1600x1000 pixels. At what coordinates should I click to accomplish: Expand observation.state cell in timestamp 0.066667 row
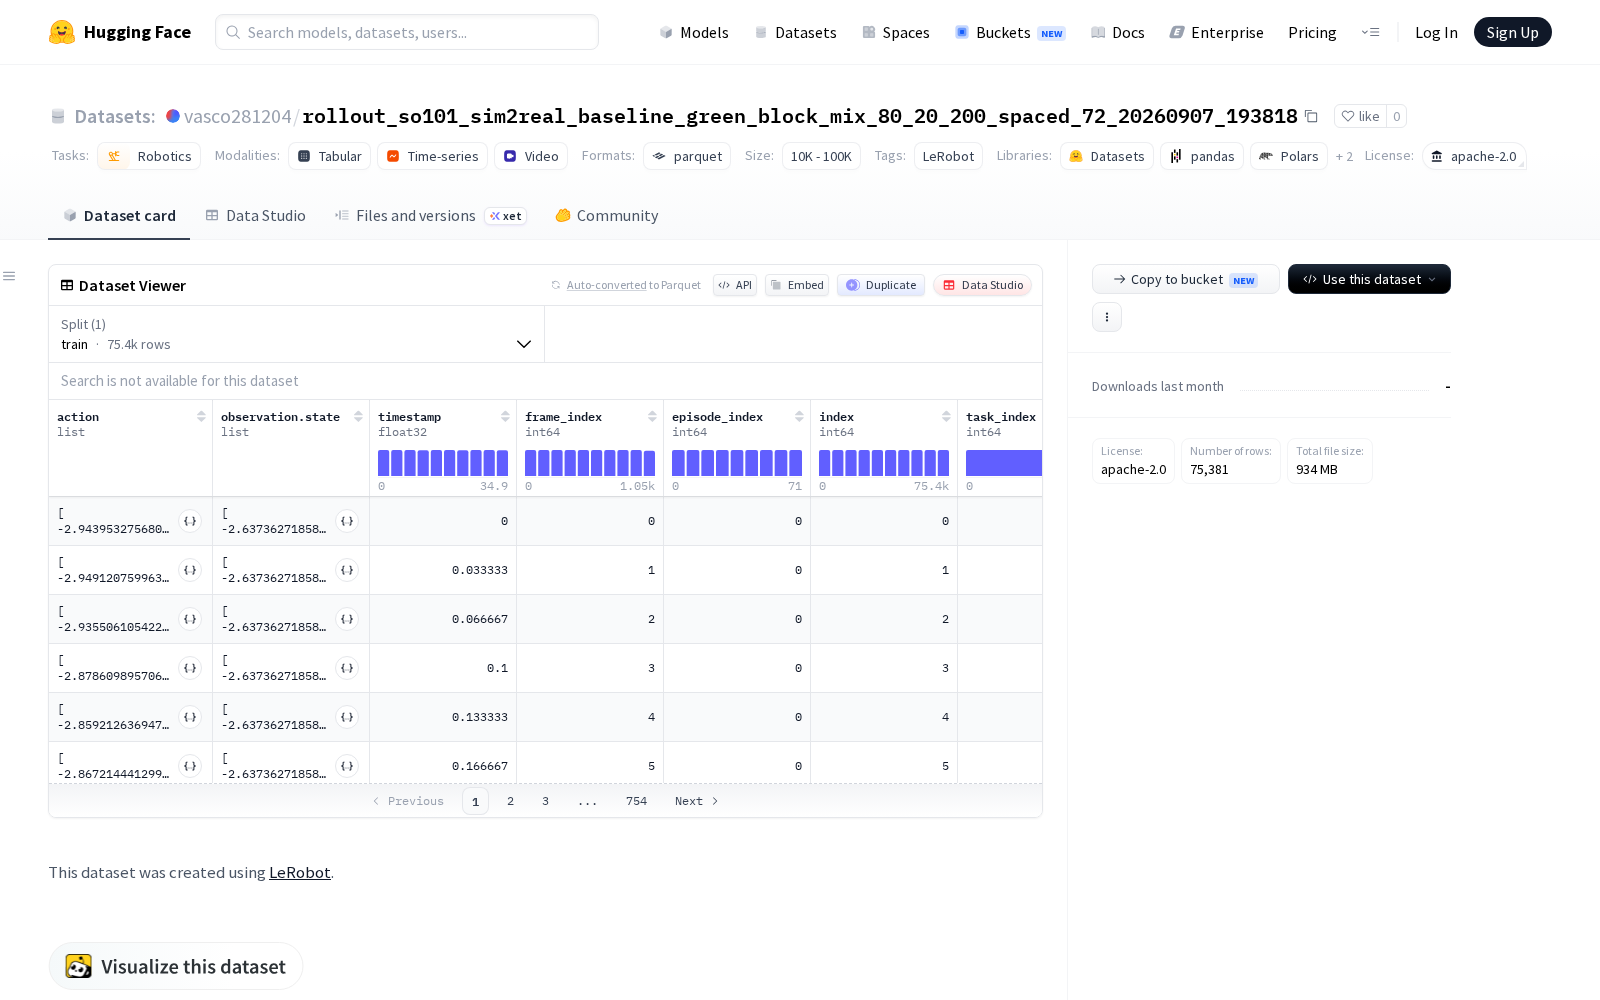(347, 619)
